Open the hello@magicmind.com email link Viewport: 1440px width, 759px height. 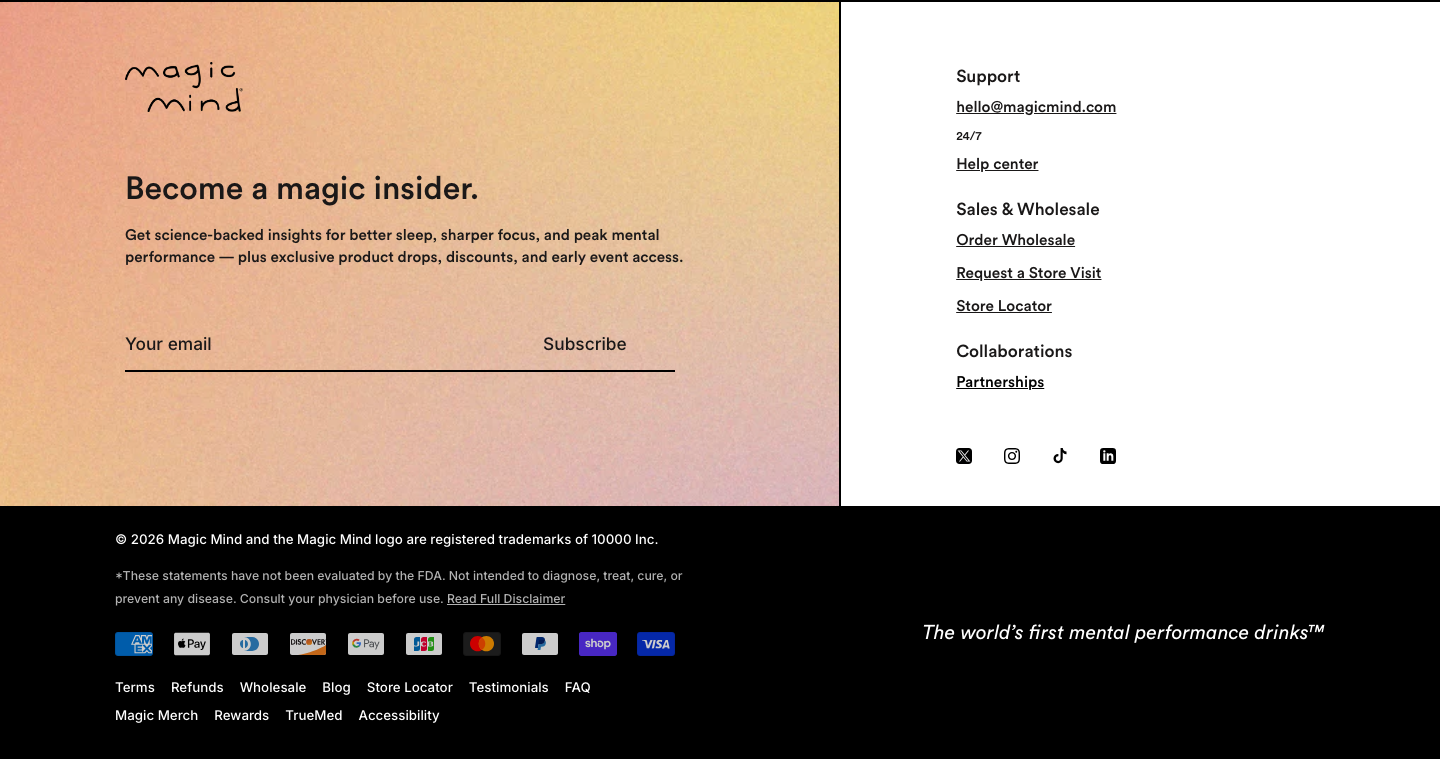tap(1036, 107)
